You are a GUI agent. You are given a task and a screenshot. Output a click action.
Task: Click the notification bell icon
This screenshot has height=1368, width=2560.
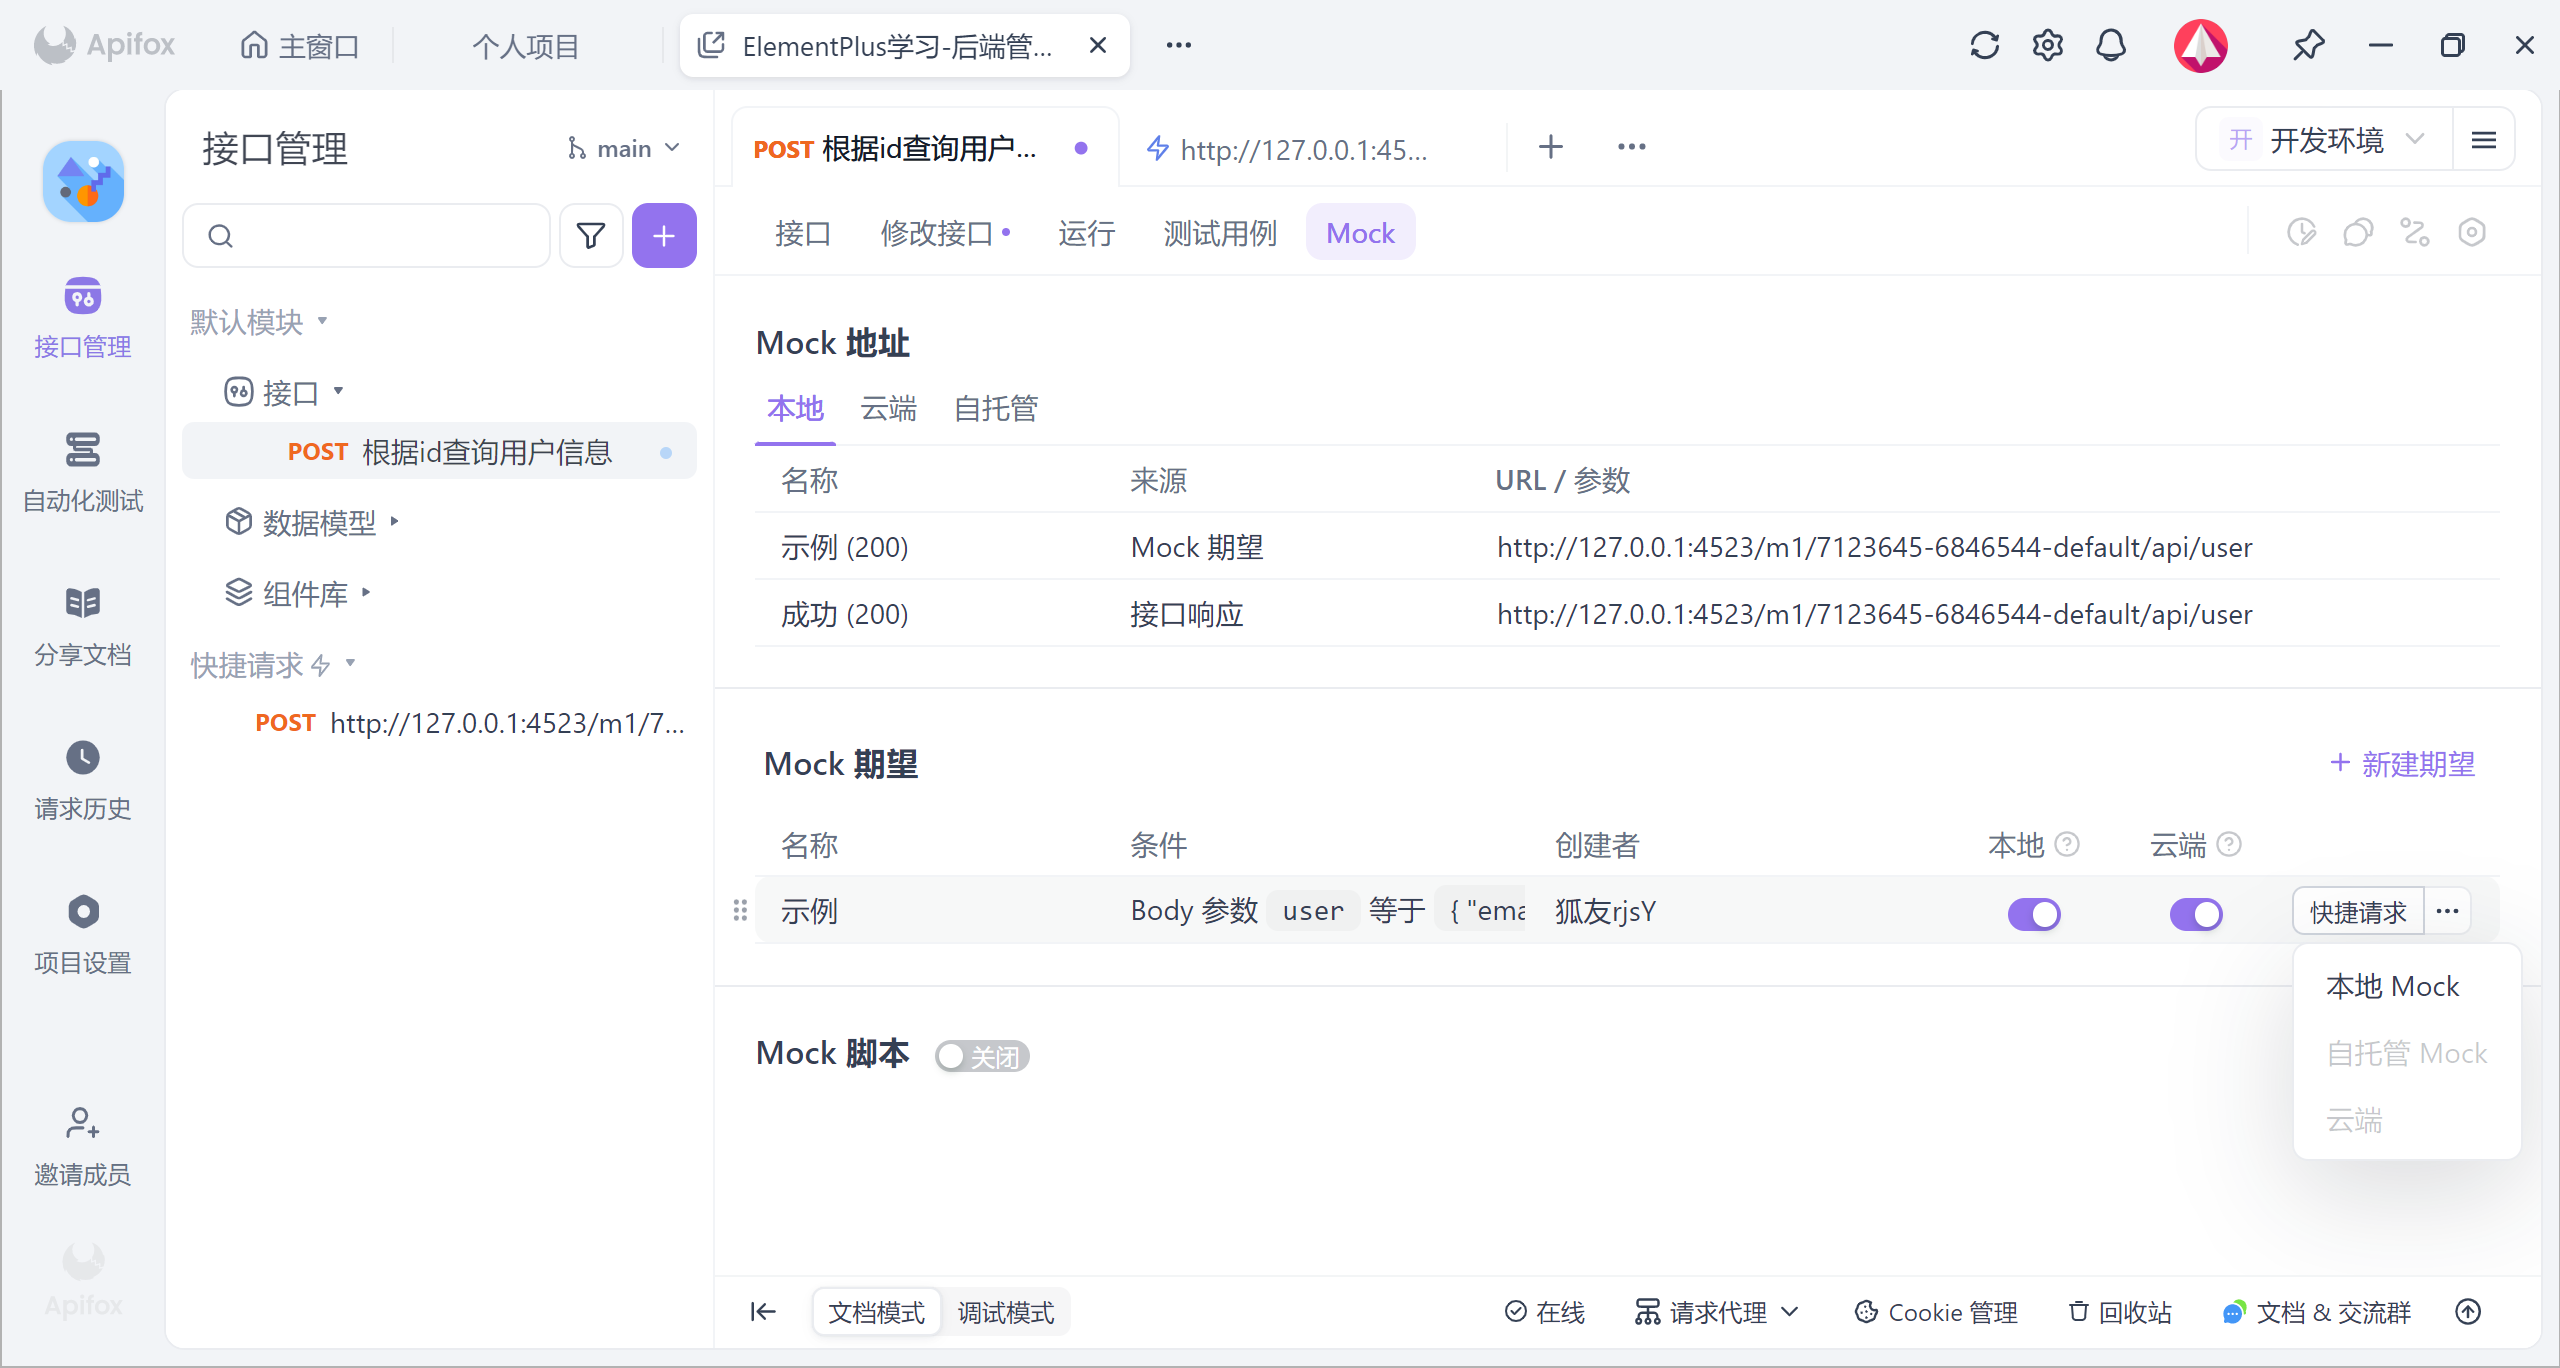2110,46
